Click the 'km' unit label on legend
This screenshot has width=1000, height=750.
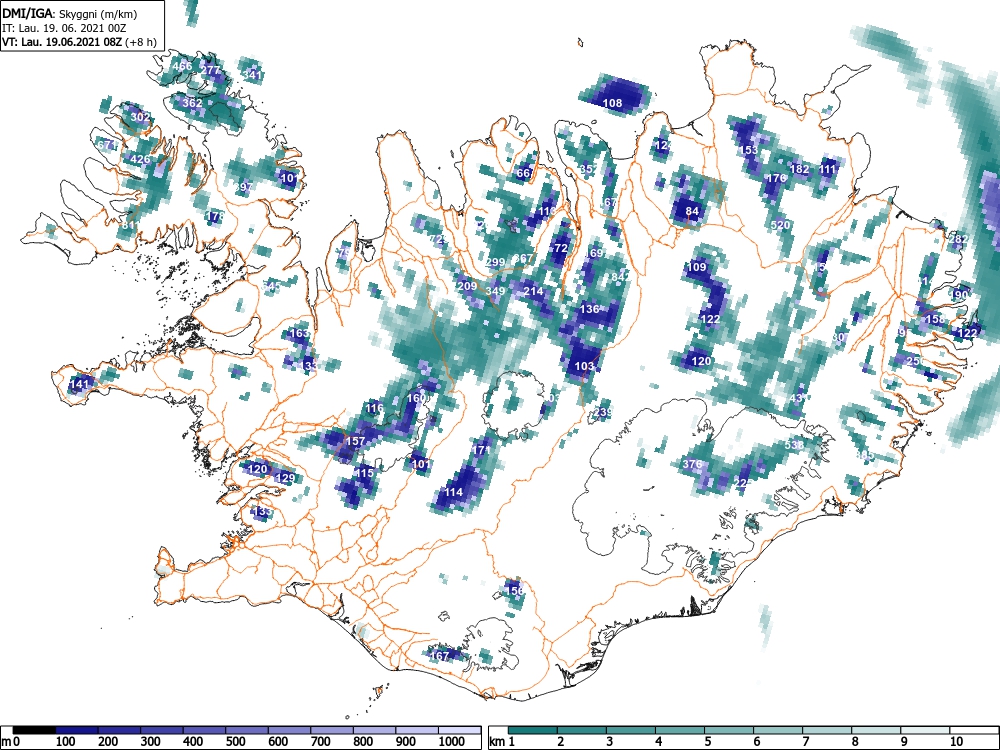click(496, 742)
